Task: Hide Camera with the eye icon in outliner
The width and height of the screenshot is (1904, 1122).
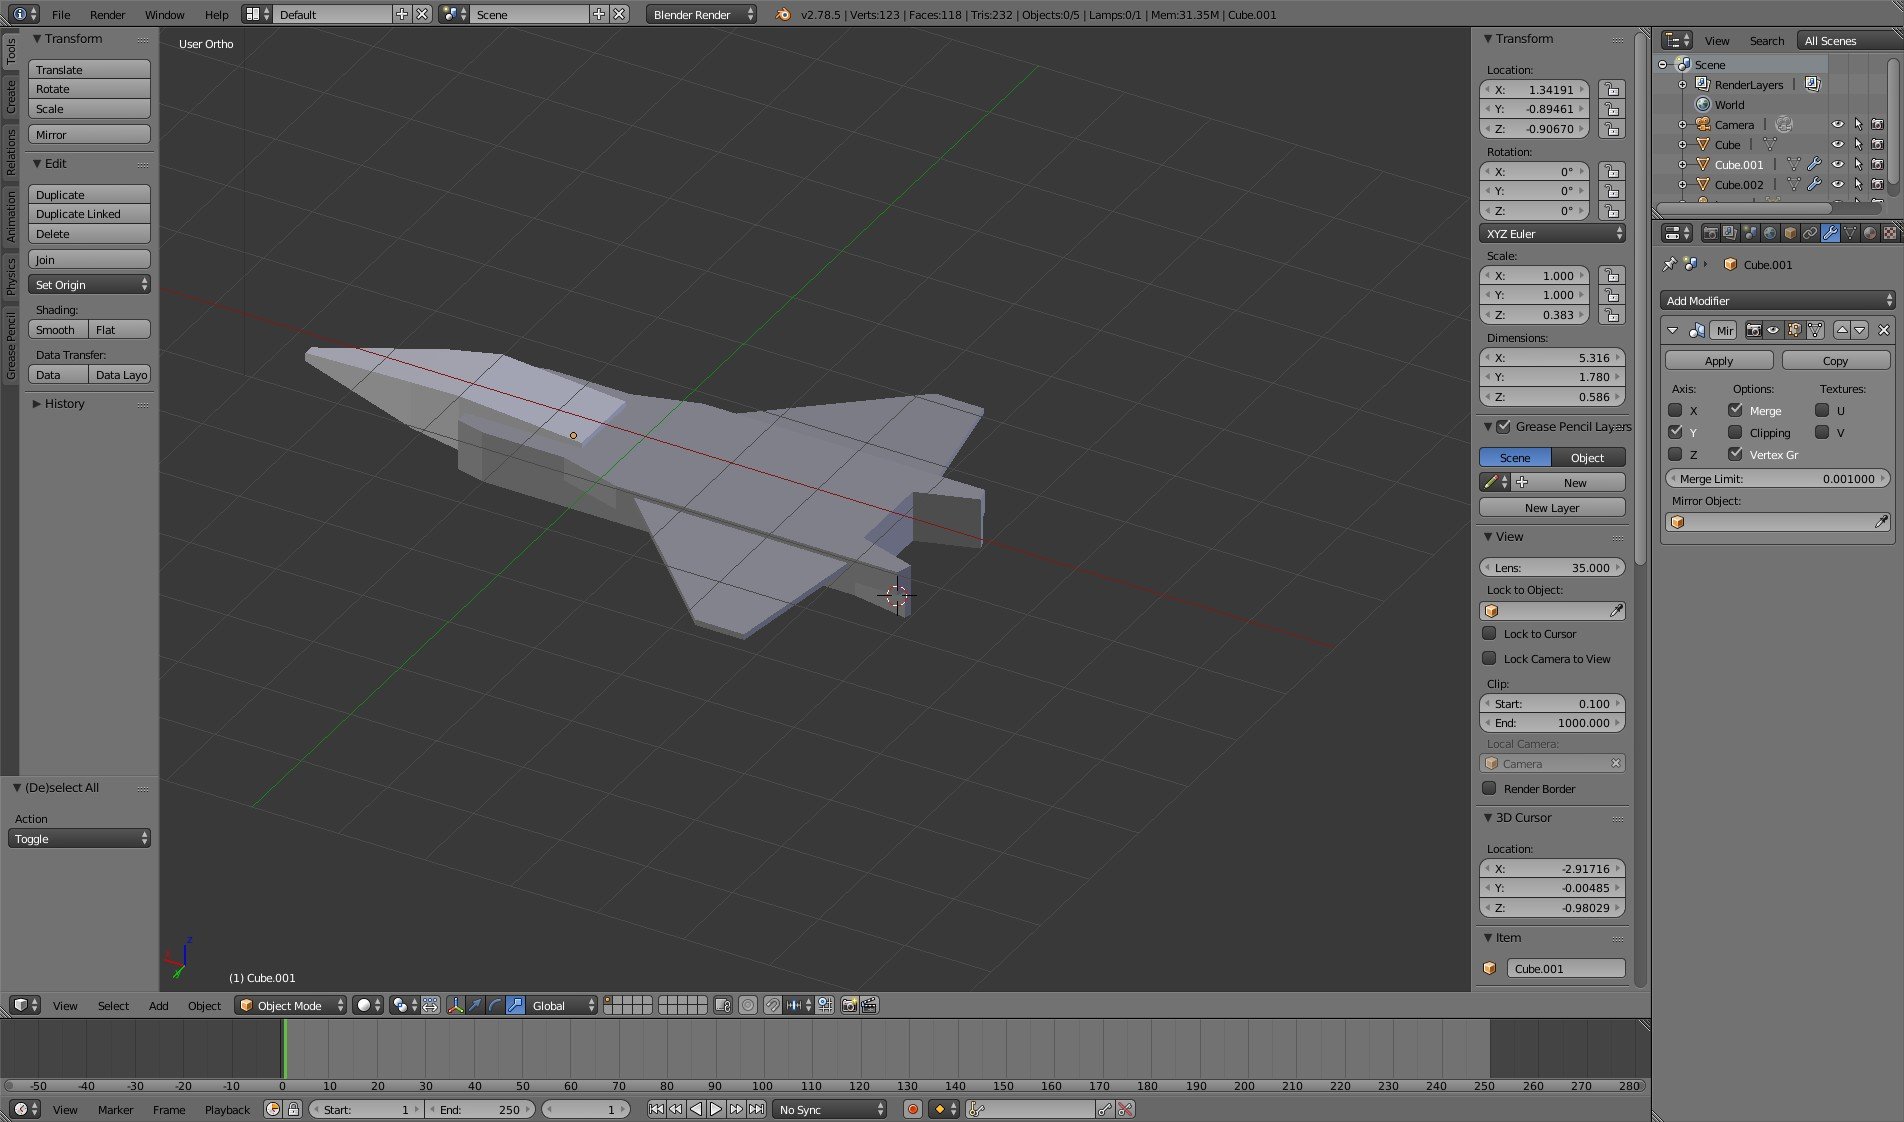Action: pos(1838,124)
